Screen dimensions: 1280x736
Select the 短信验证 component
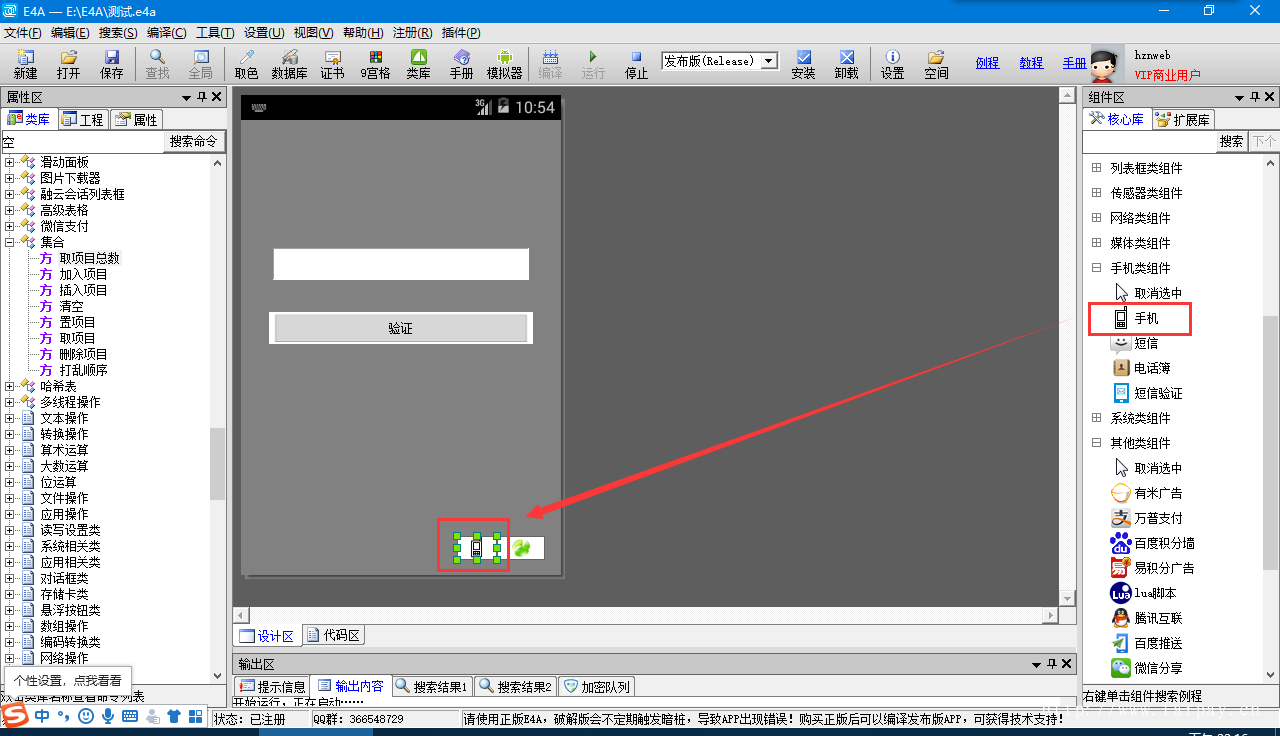1157,393
